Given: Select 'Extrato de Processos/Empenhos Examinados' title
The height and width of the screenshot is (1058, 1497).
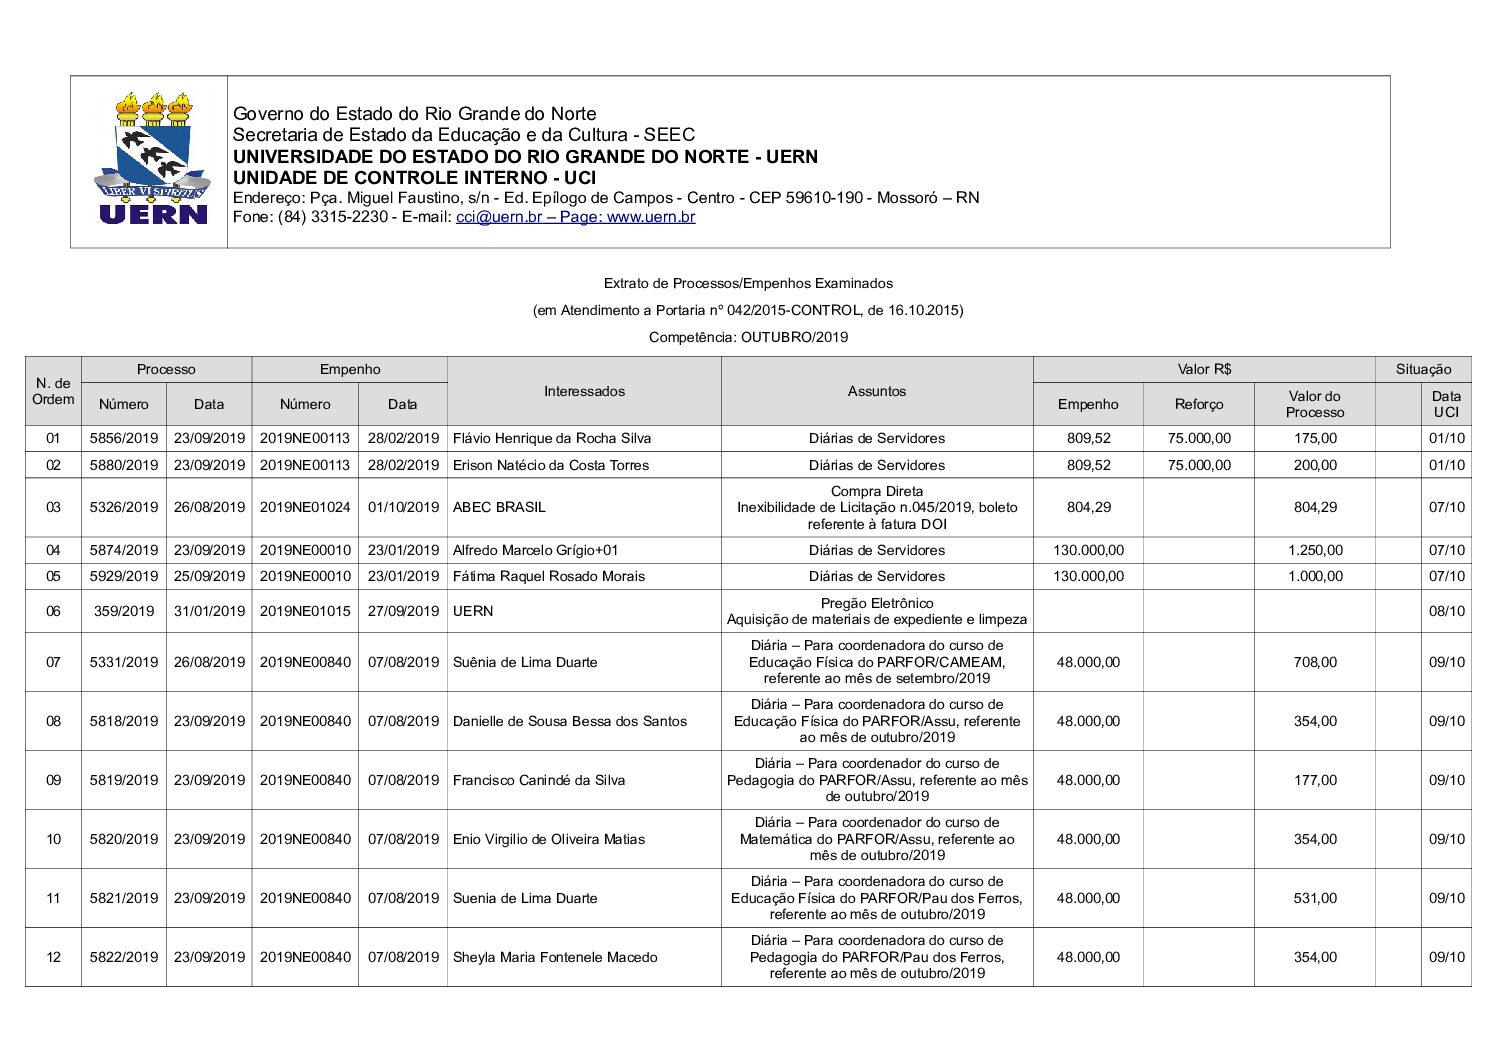Looking at the screenshot, I should [x=748, y=283].
